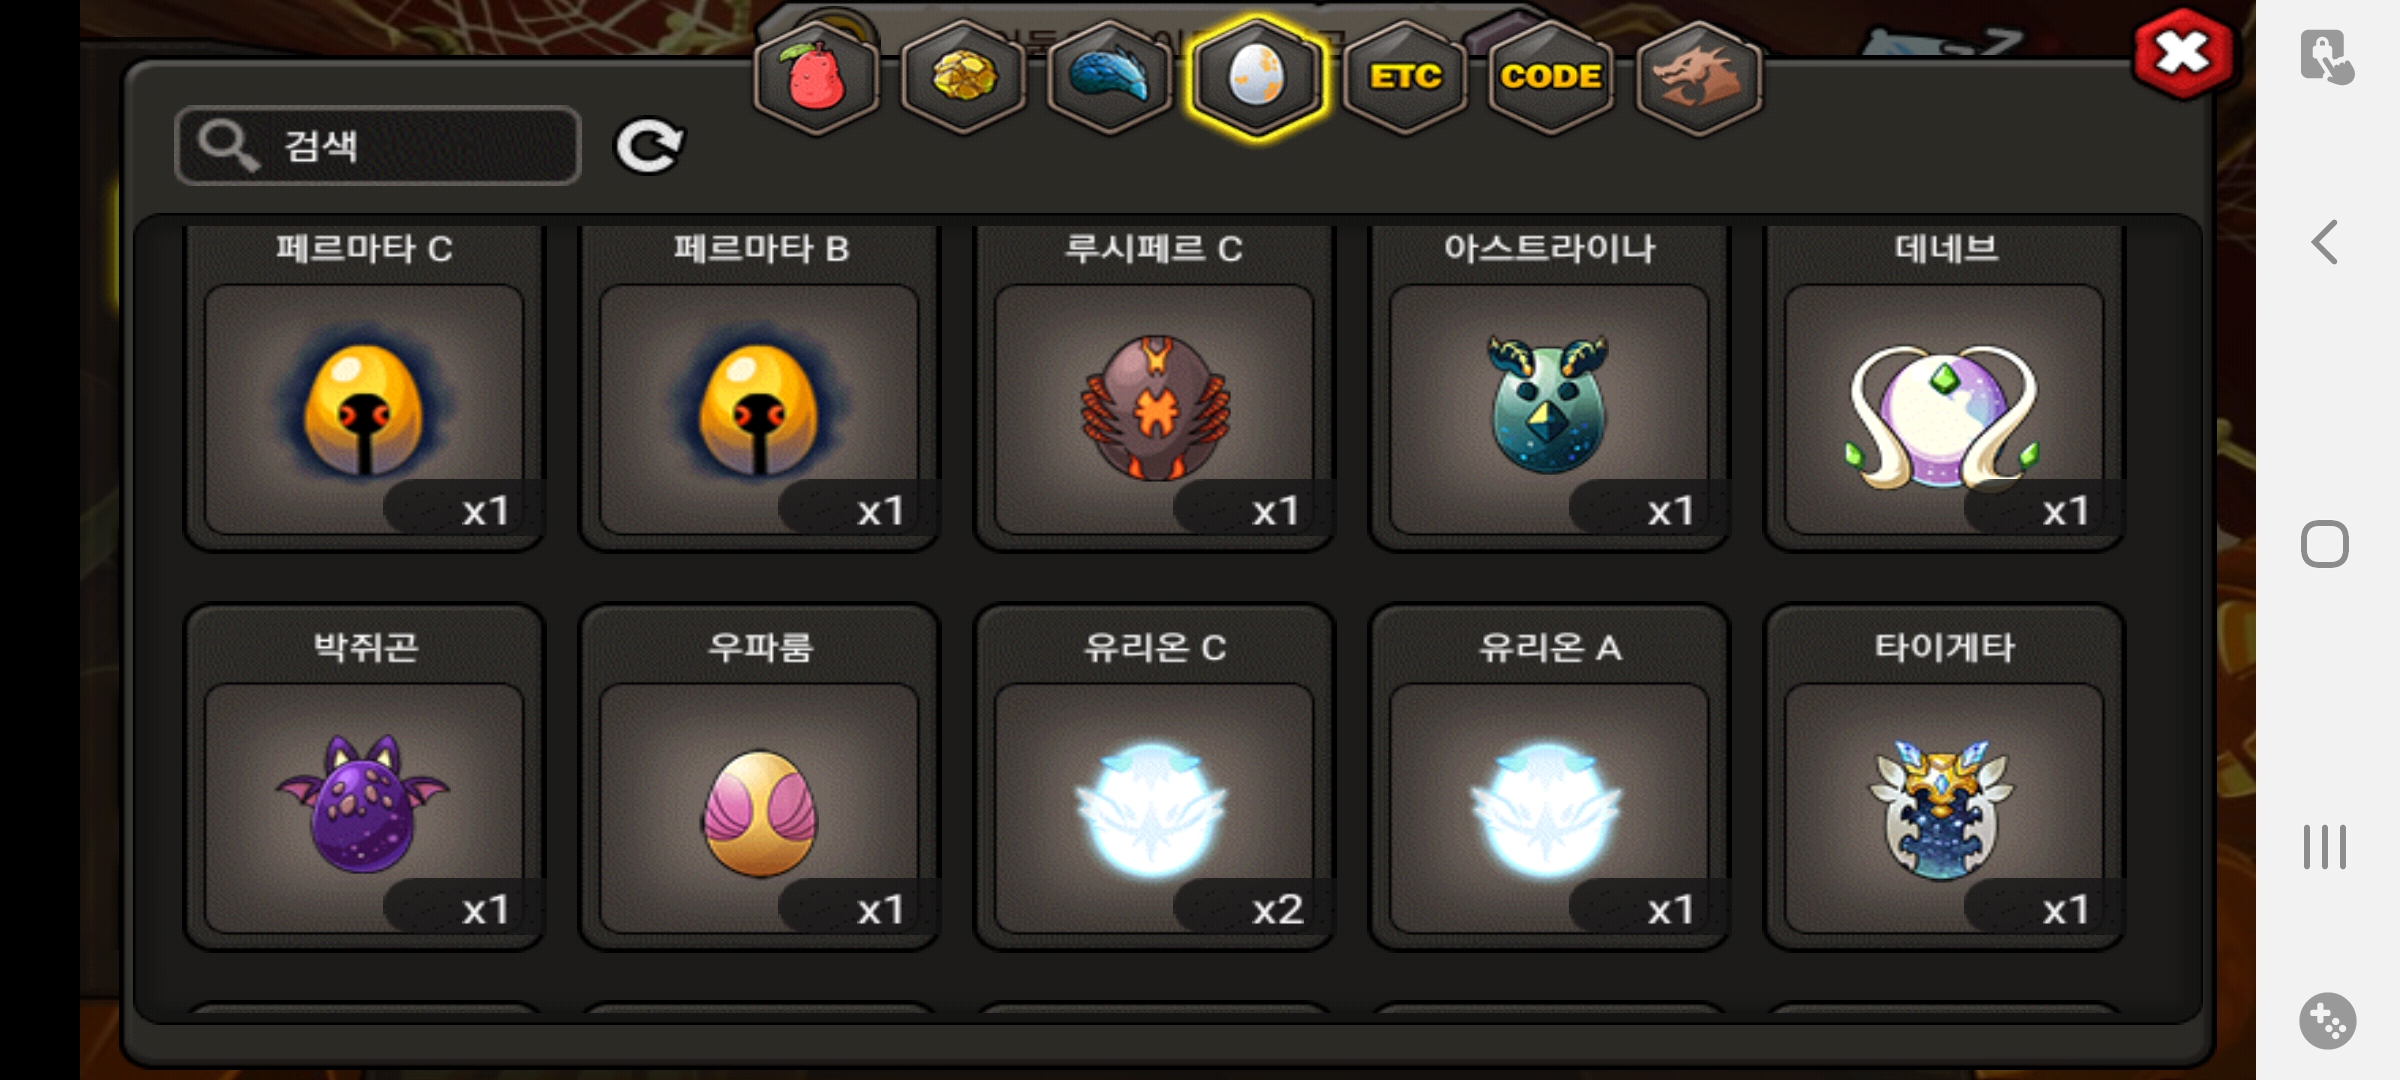2400x1080 pixels.
Task: Pick the 아스트라이나 owl egg
Action: pyautogui.click(x=1549, y=388)
